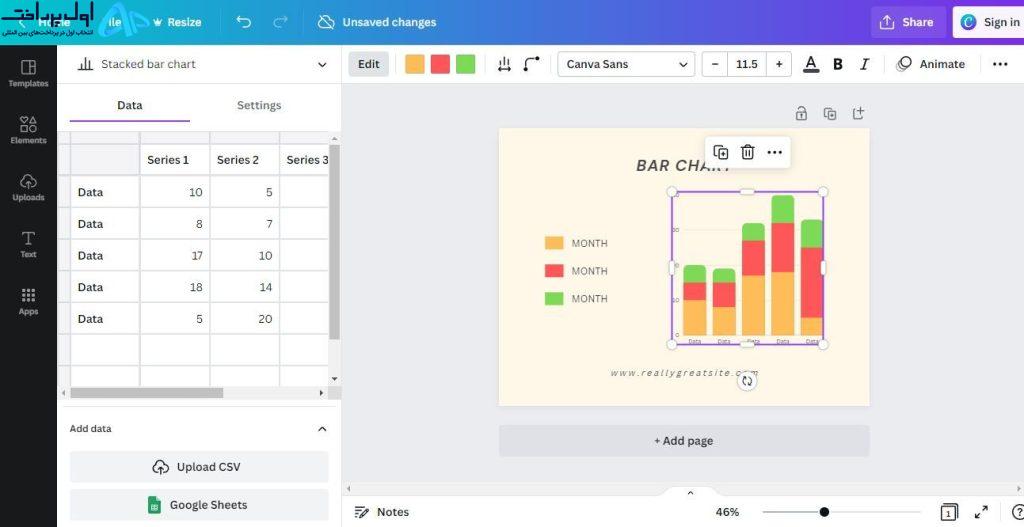This screenshot has height=527, width=1024.
Task: Click the Upload CSV button
Action: 199,467
